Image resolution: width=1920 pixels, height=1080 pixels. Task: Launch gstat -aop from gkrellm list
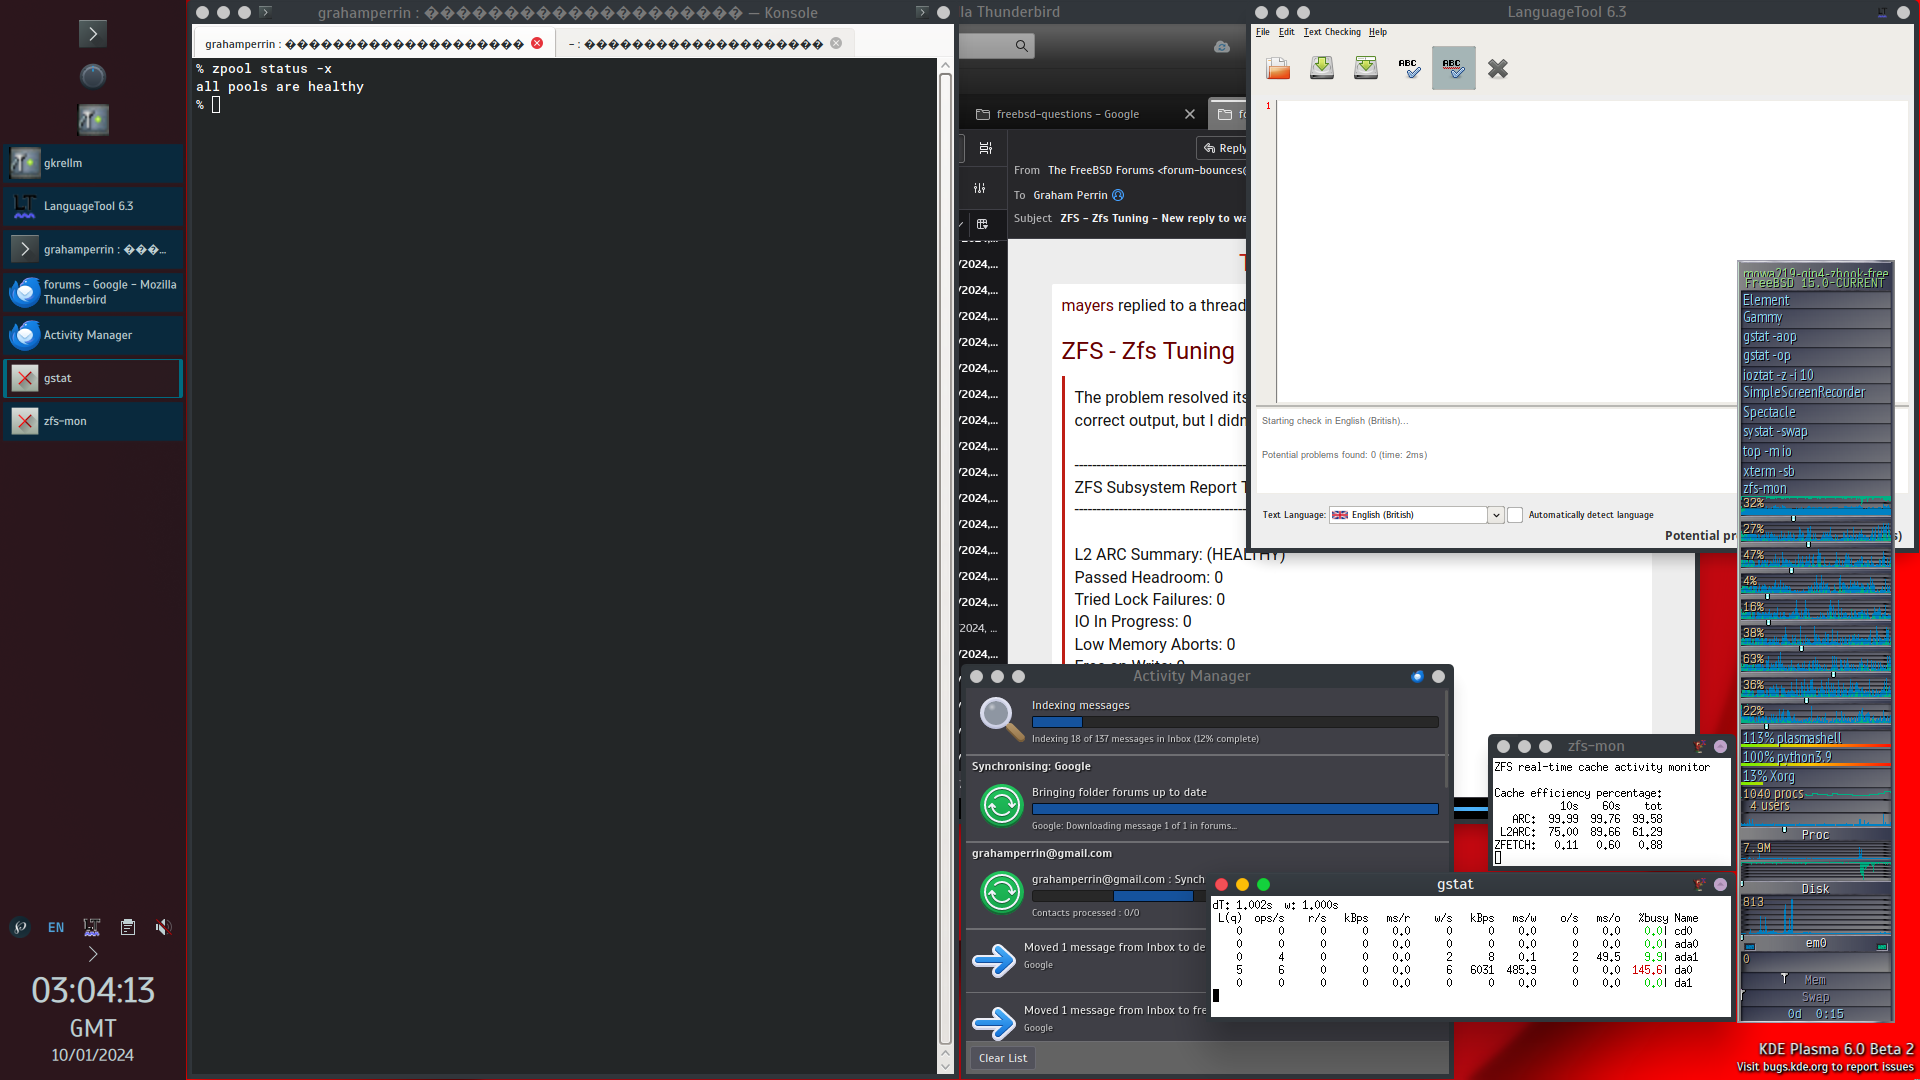1816,337
